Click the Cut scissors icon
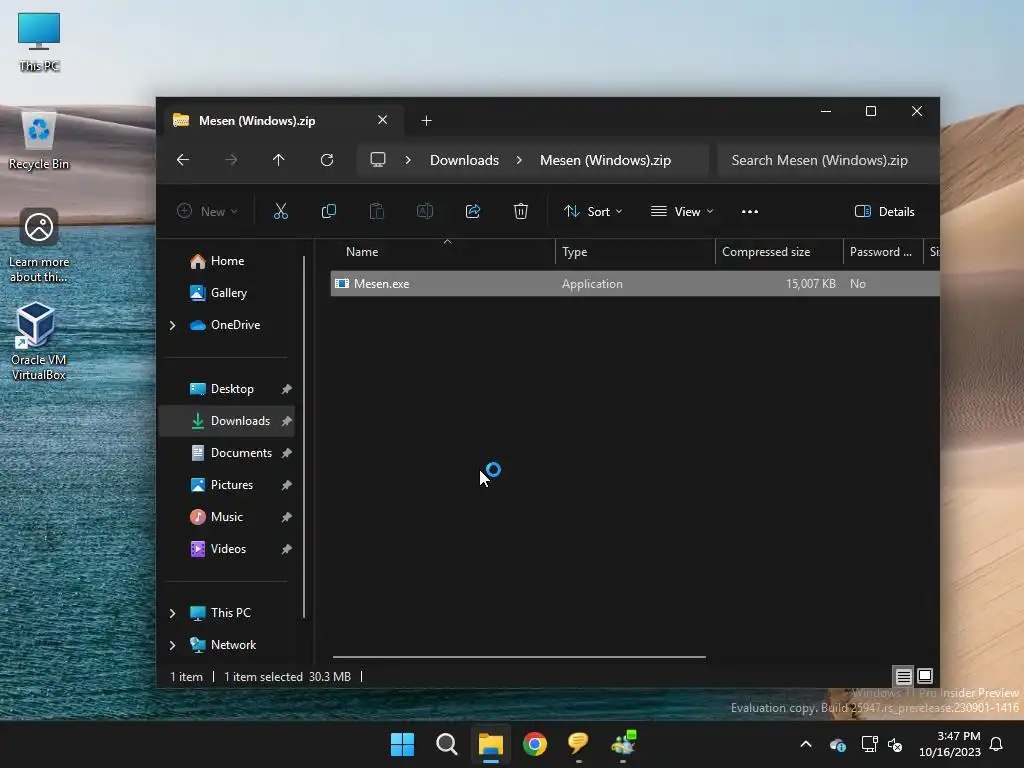Image resolution: width=1024 pixels, height=768 pixels. click(x=280, y=211)
